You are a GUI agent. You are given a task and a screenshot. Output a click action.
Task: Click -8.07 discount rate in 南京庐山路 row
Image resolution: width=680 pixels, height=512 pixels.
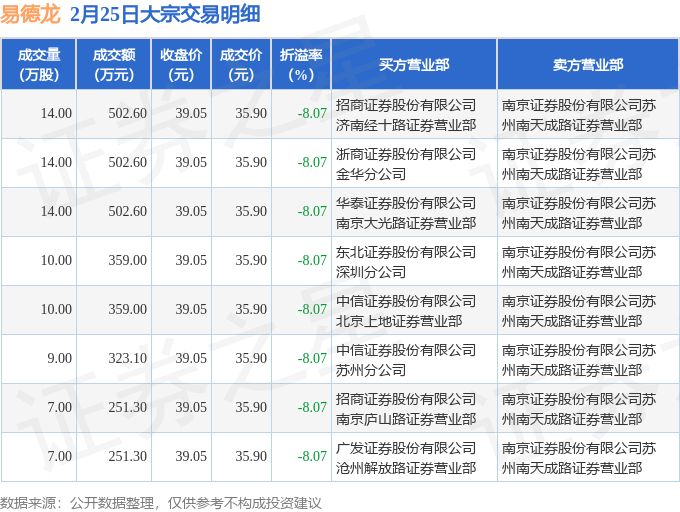point(312,408)
